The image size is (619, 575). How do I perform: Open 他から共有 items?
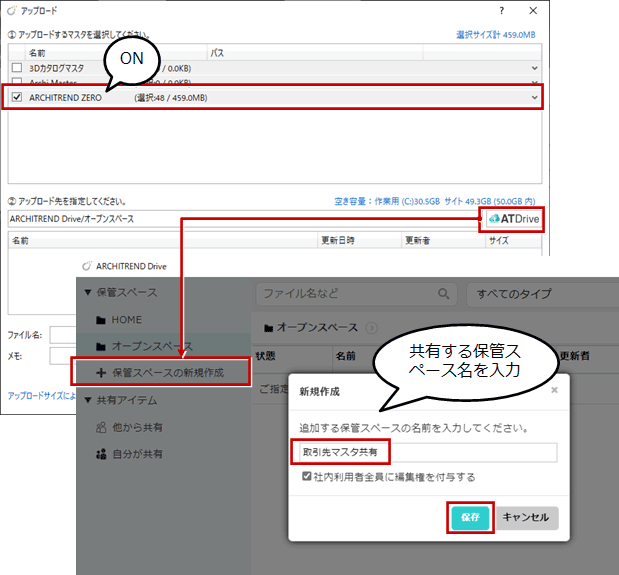(137, 427)
